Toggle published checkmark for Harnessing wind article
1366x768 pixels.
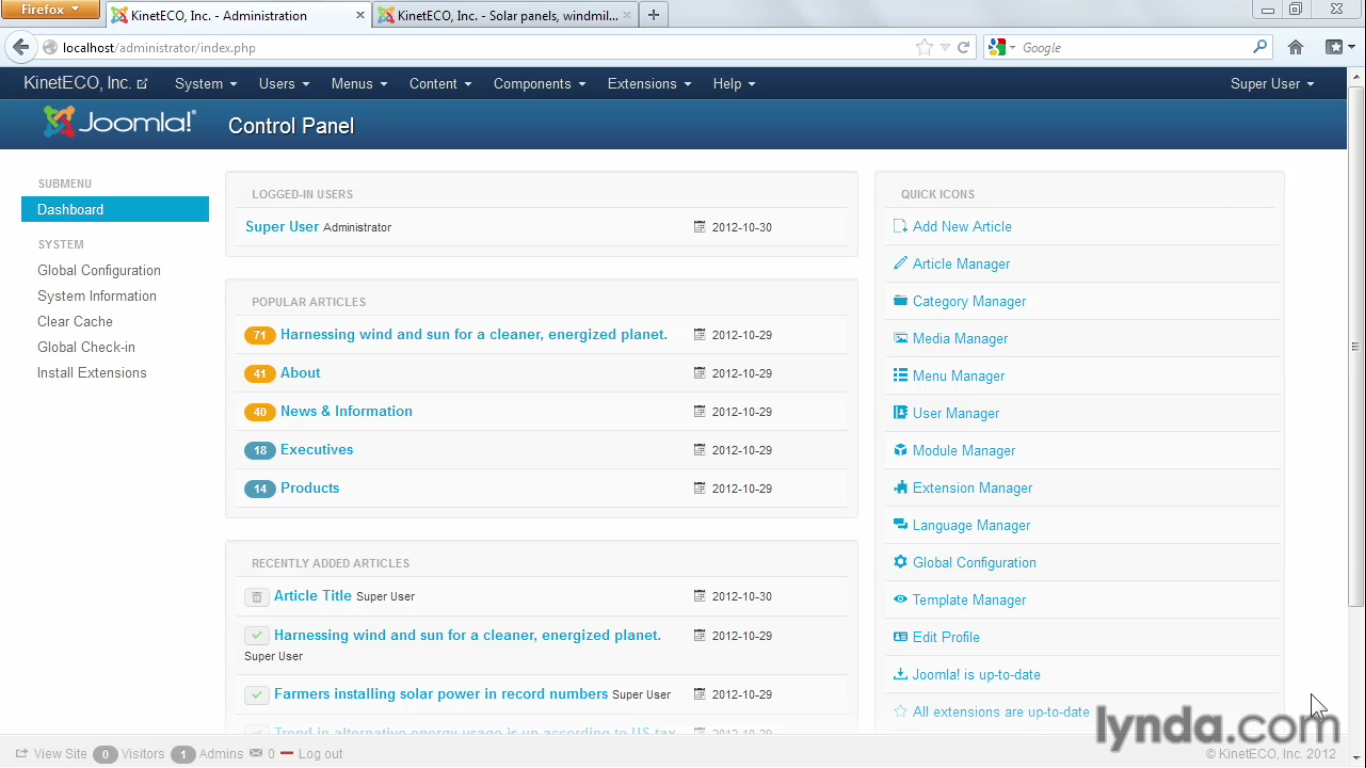coord(257,636)
